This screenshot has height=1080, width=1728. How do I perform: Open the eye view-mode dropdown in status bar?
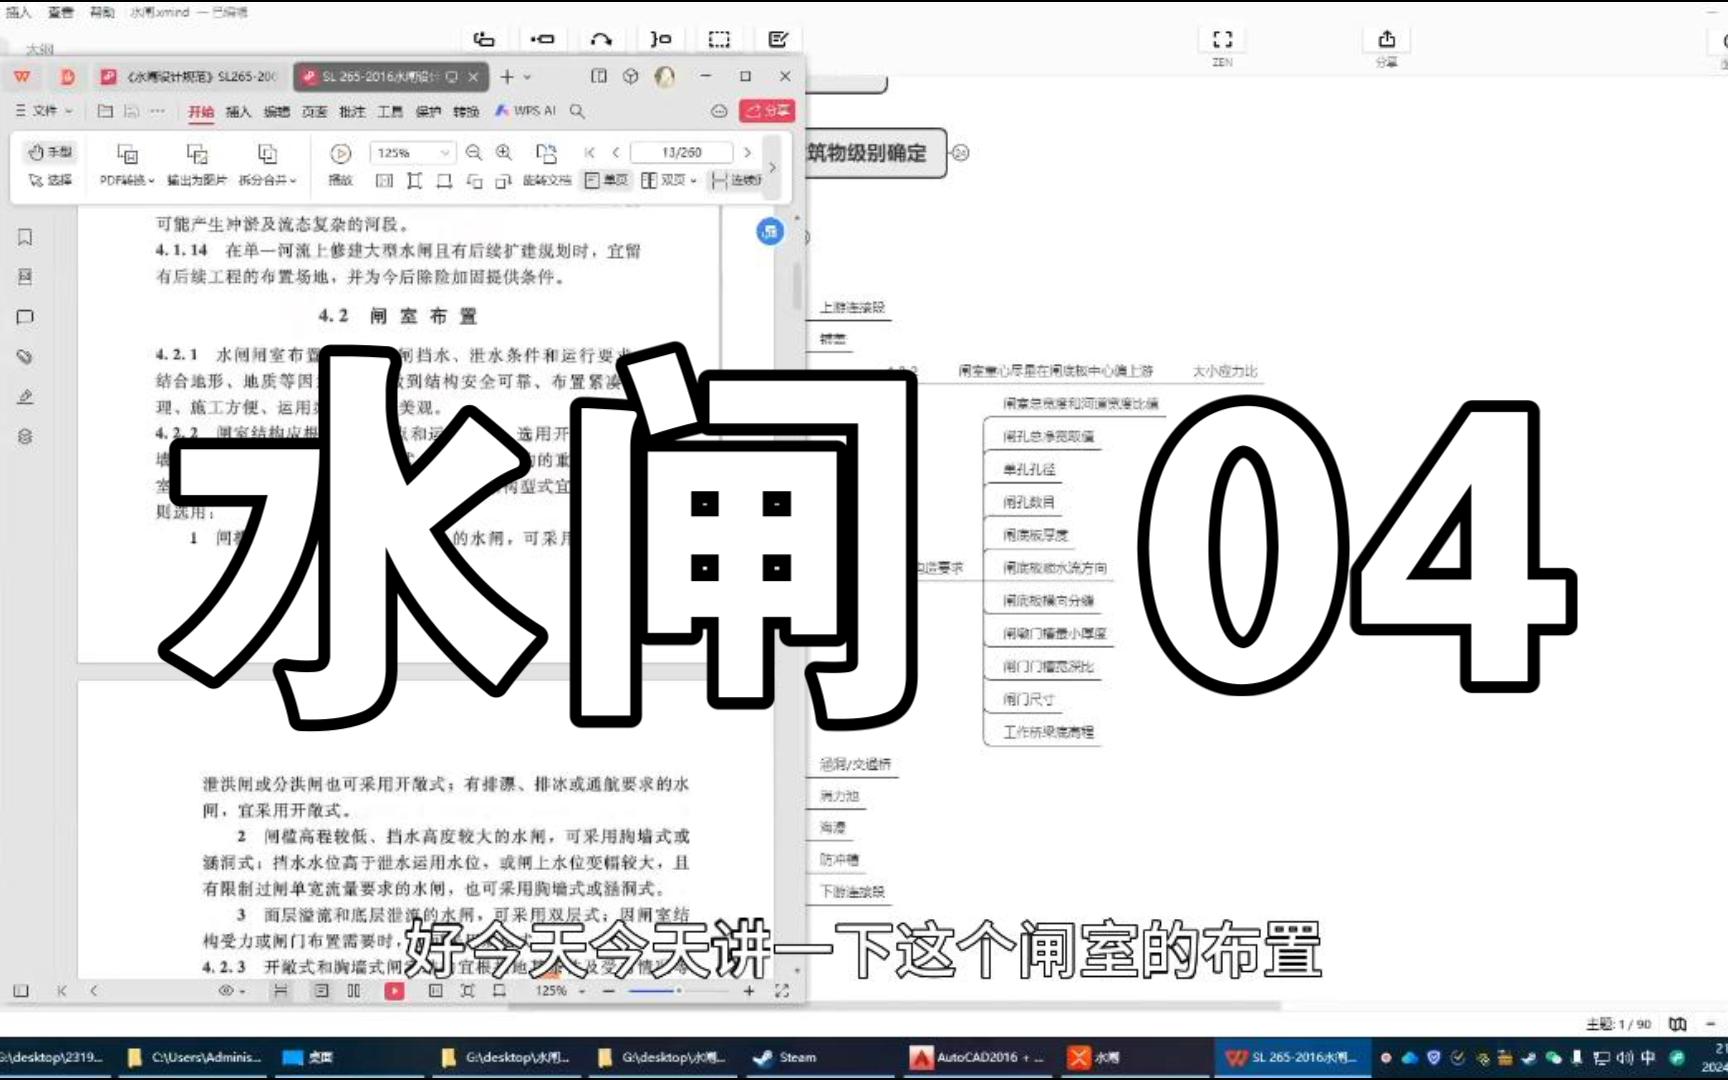[x=231, y=991]
